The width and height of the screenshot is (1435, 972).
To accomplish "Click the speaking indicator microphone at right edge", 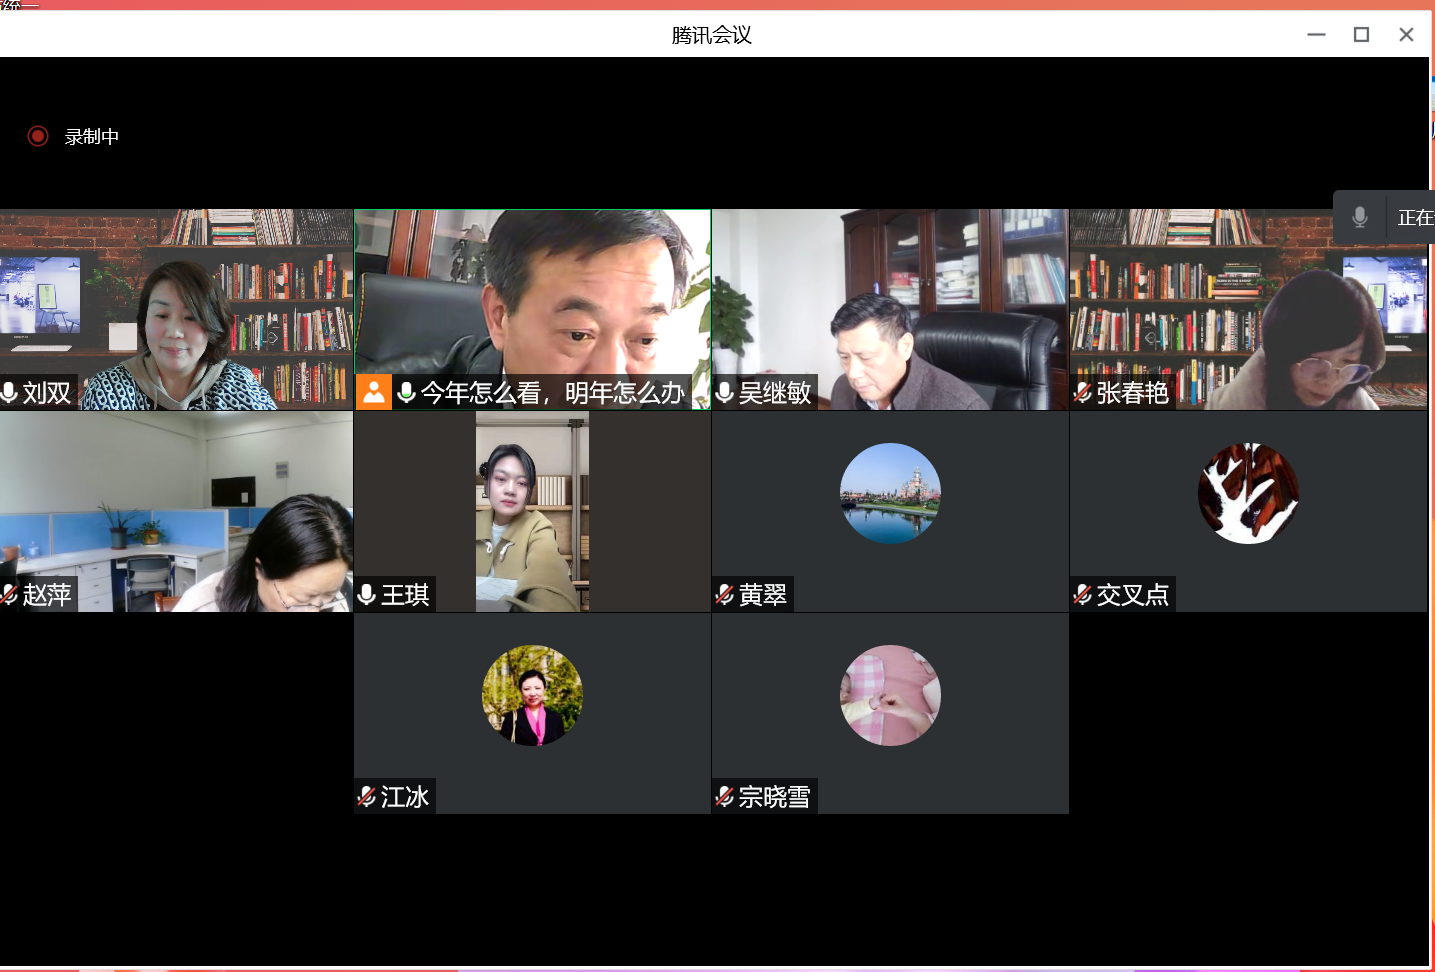I will [1359, 217].
